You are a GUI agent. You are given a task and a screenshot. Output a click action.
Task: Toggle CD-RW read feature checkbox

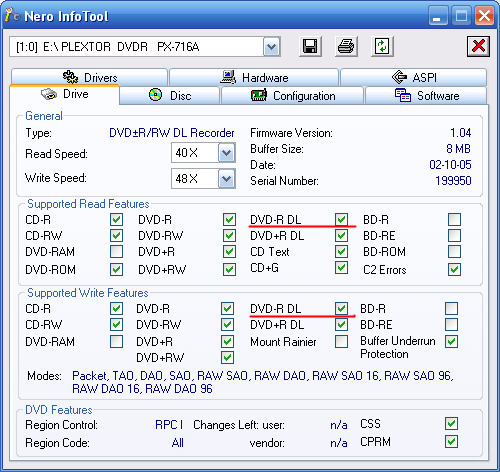tap(116, 236)
